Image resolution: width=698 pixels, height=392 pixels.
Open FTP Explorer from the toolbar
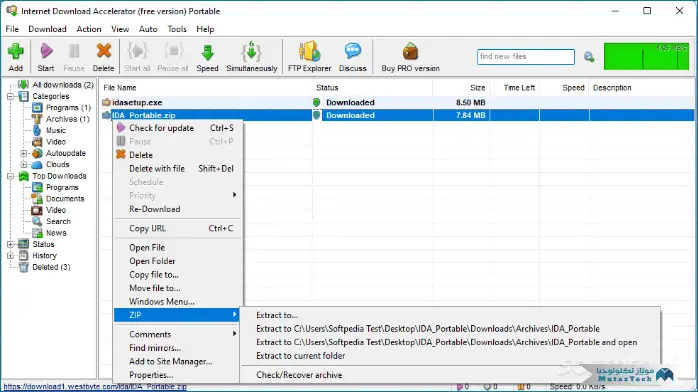[x=309, y=57]
